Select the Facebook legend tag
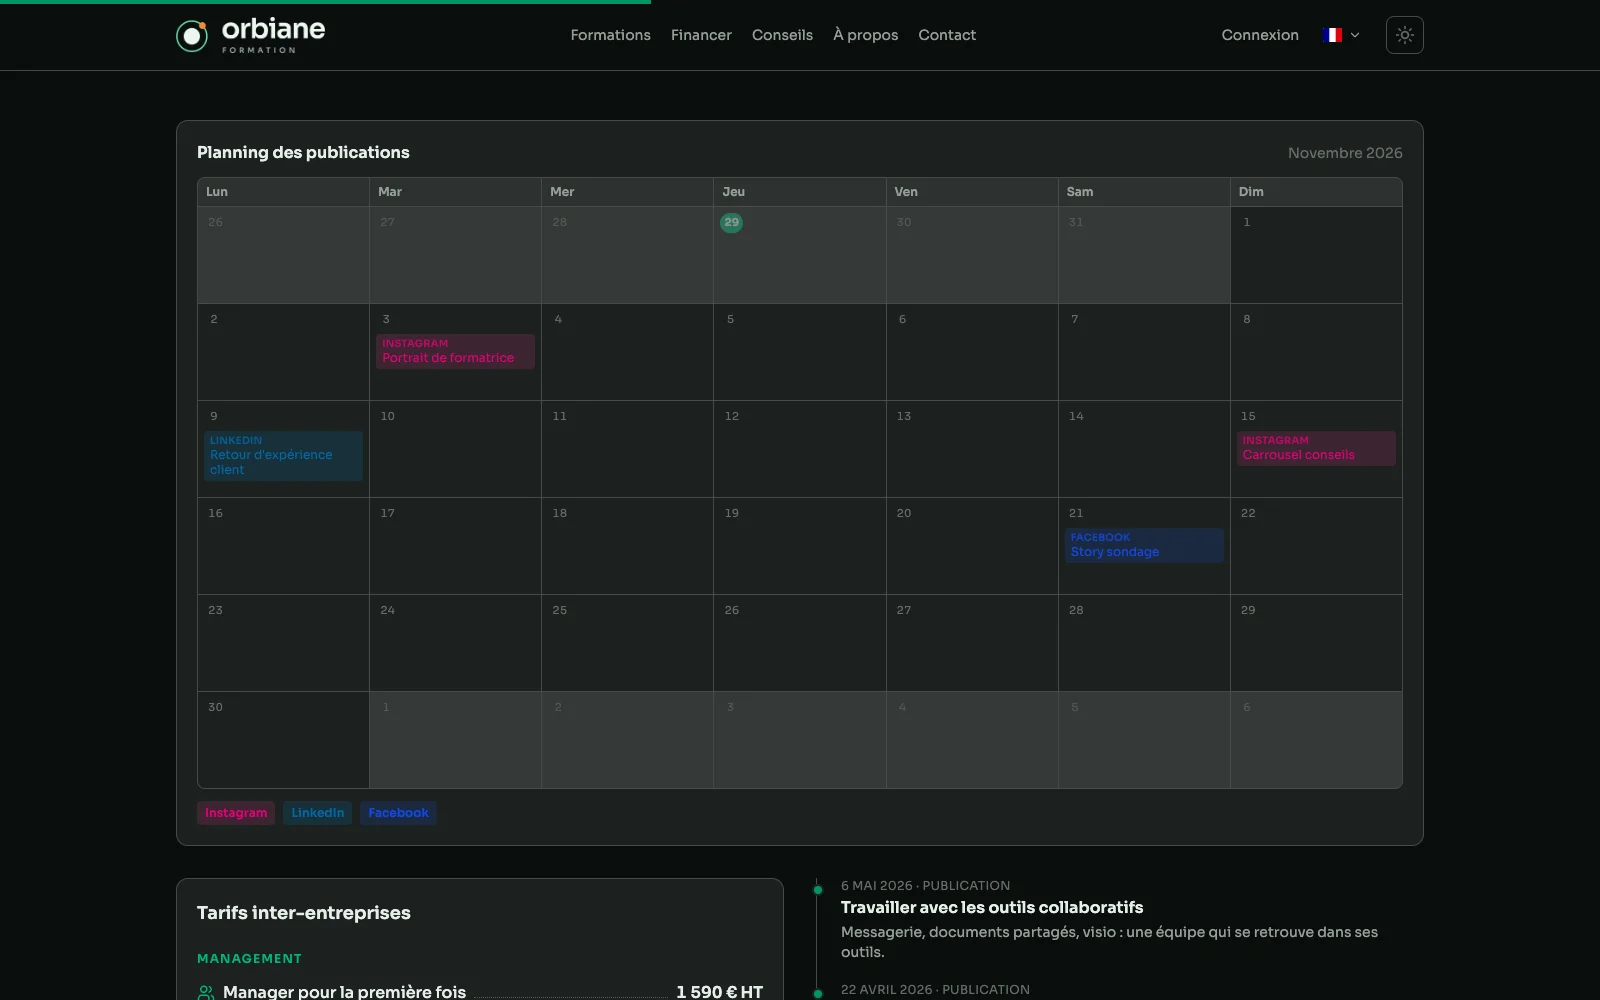The height and width of the screenshot is (1000, 1600). [x=398, y=813]
